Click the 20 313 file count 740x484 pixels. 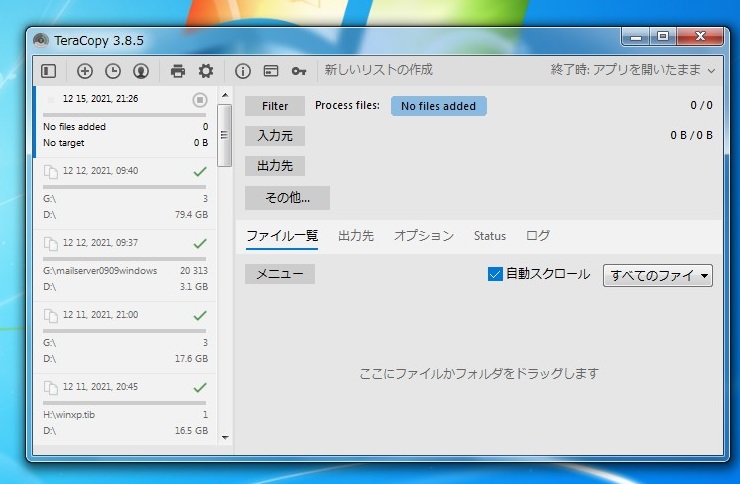click(194, 271)
